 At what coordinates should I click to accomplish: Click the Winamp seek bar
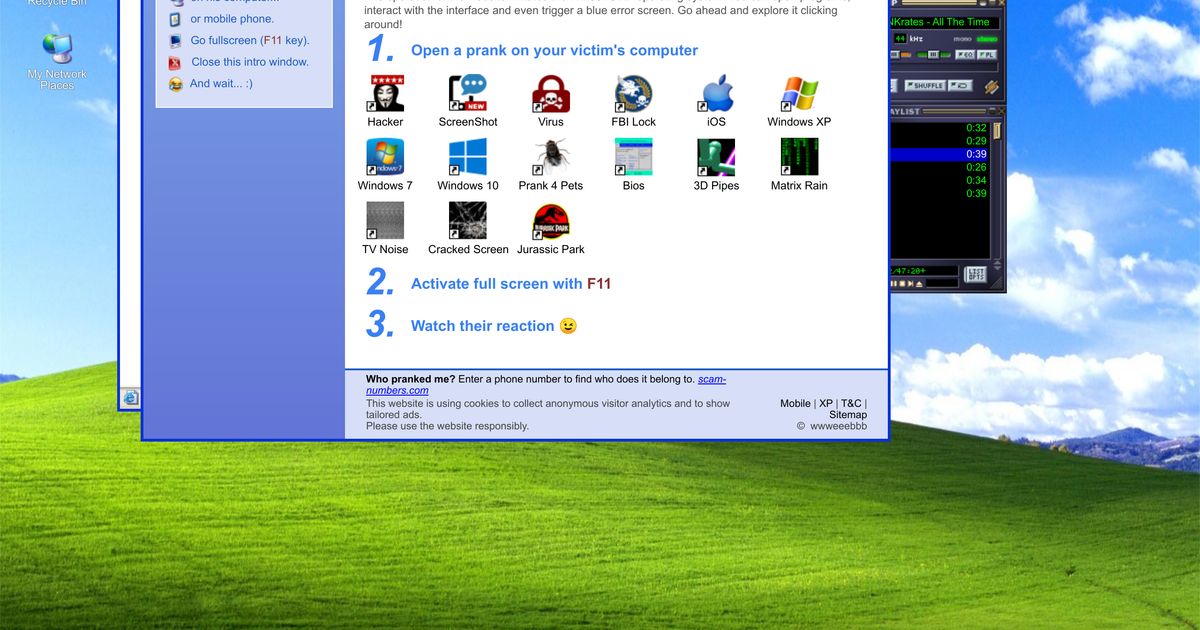tap(943, 67)
